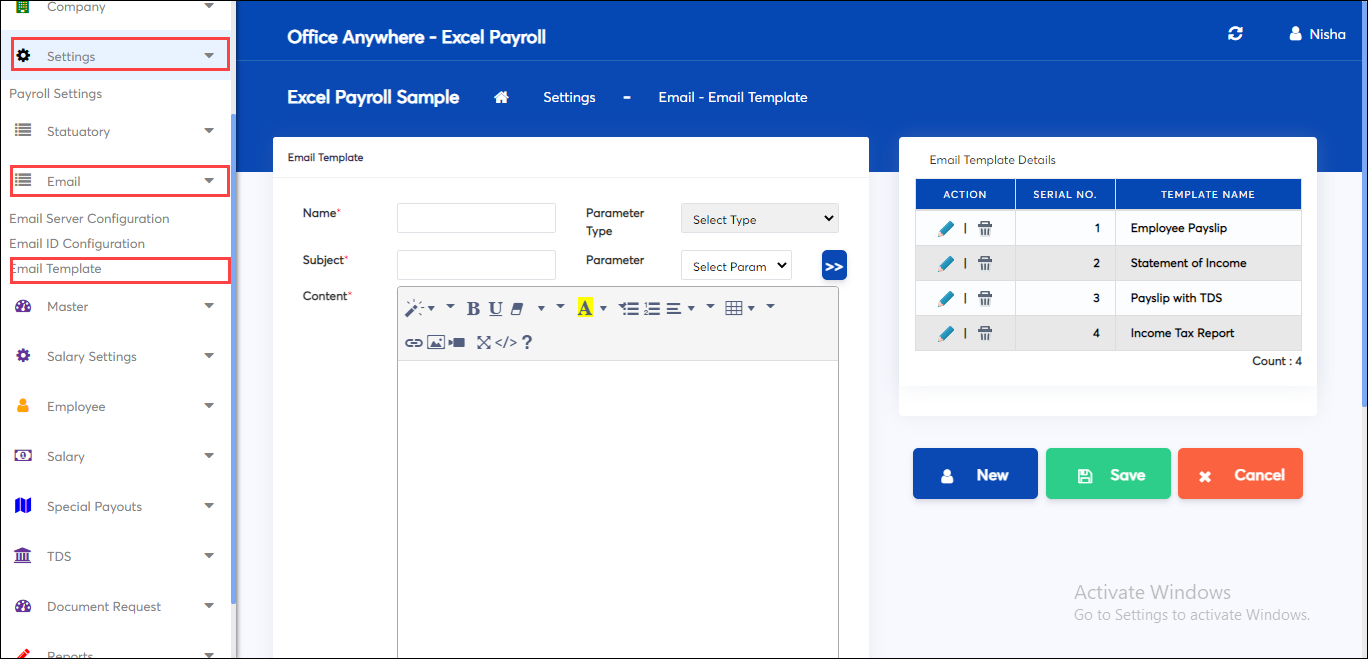Insert an ordered numbered list
The image size is (1368, 659).
[x=652, y=308]
